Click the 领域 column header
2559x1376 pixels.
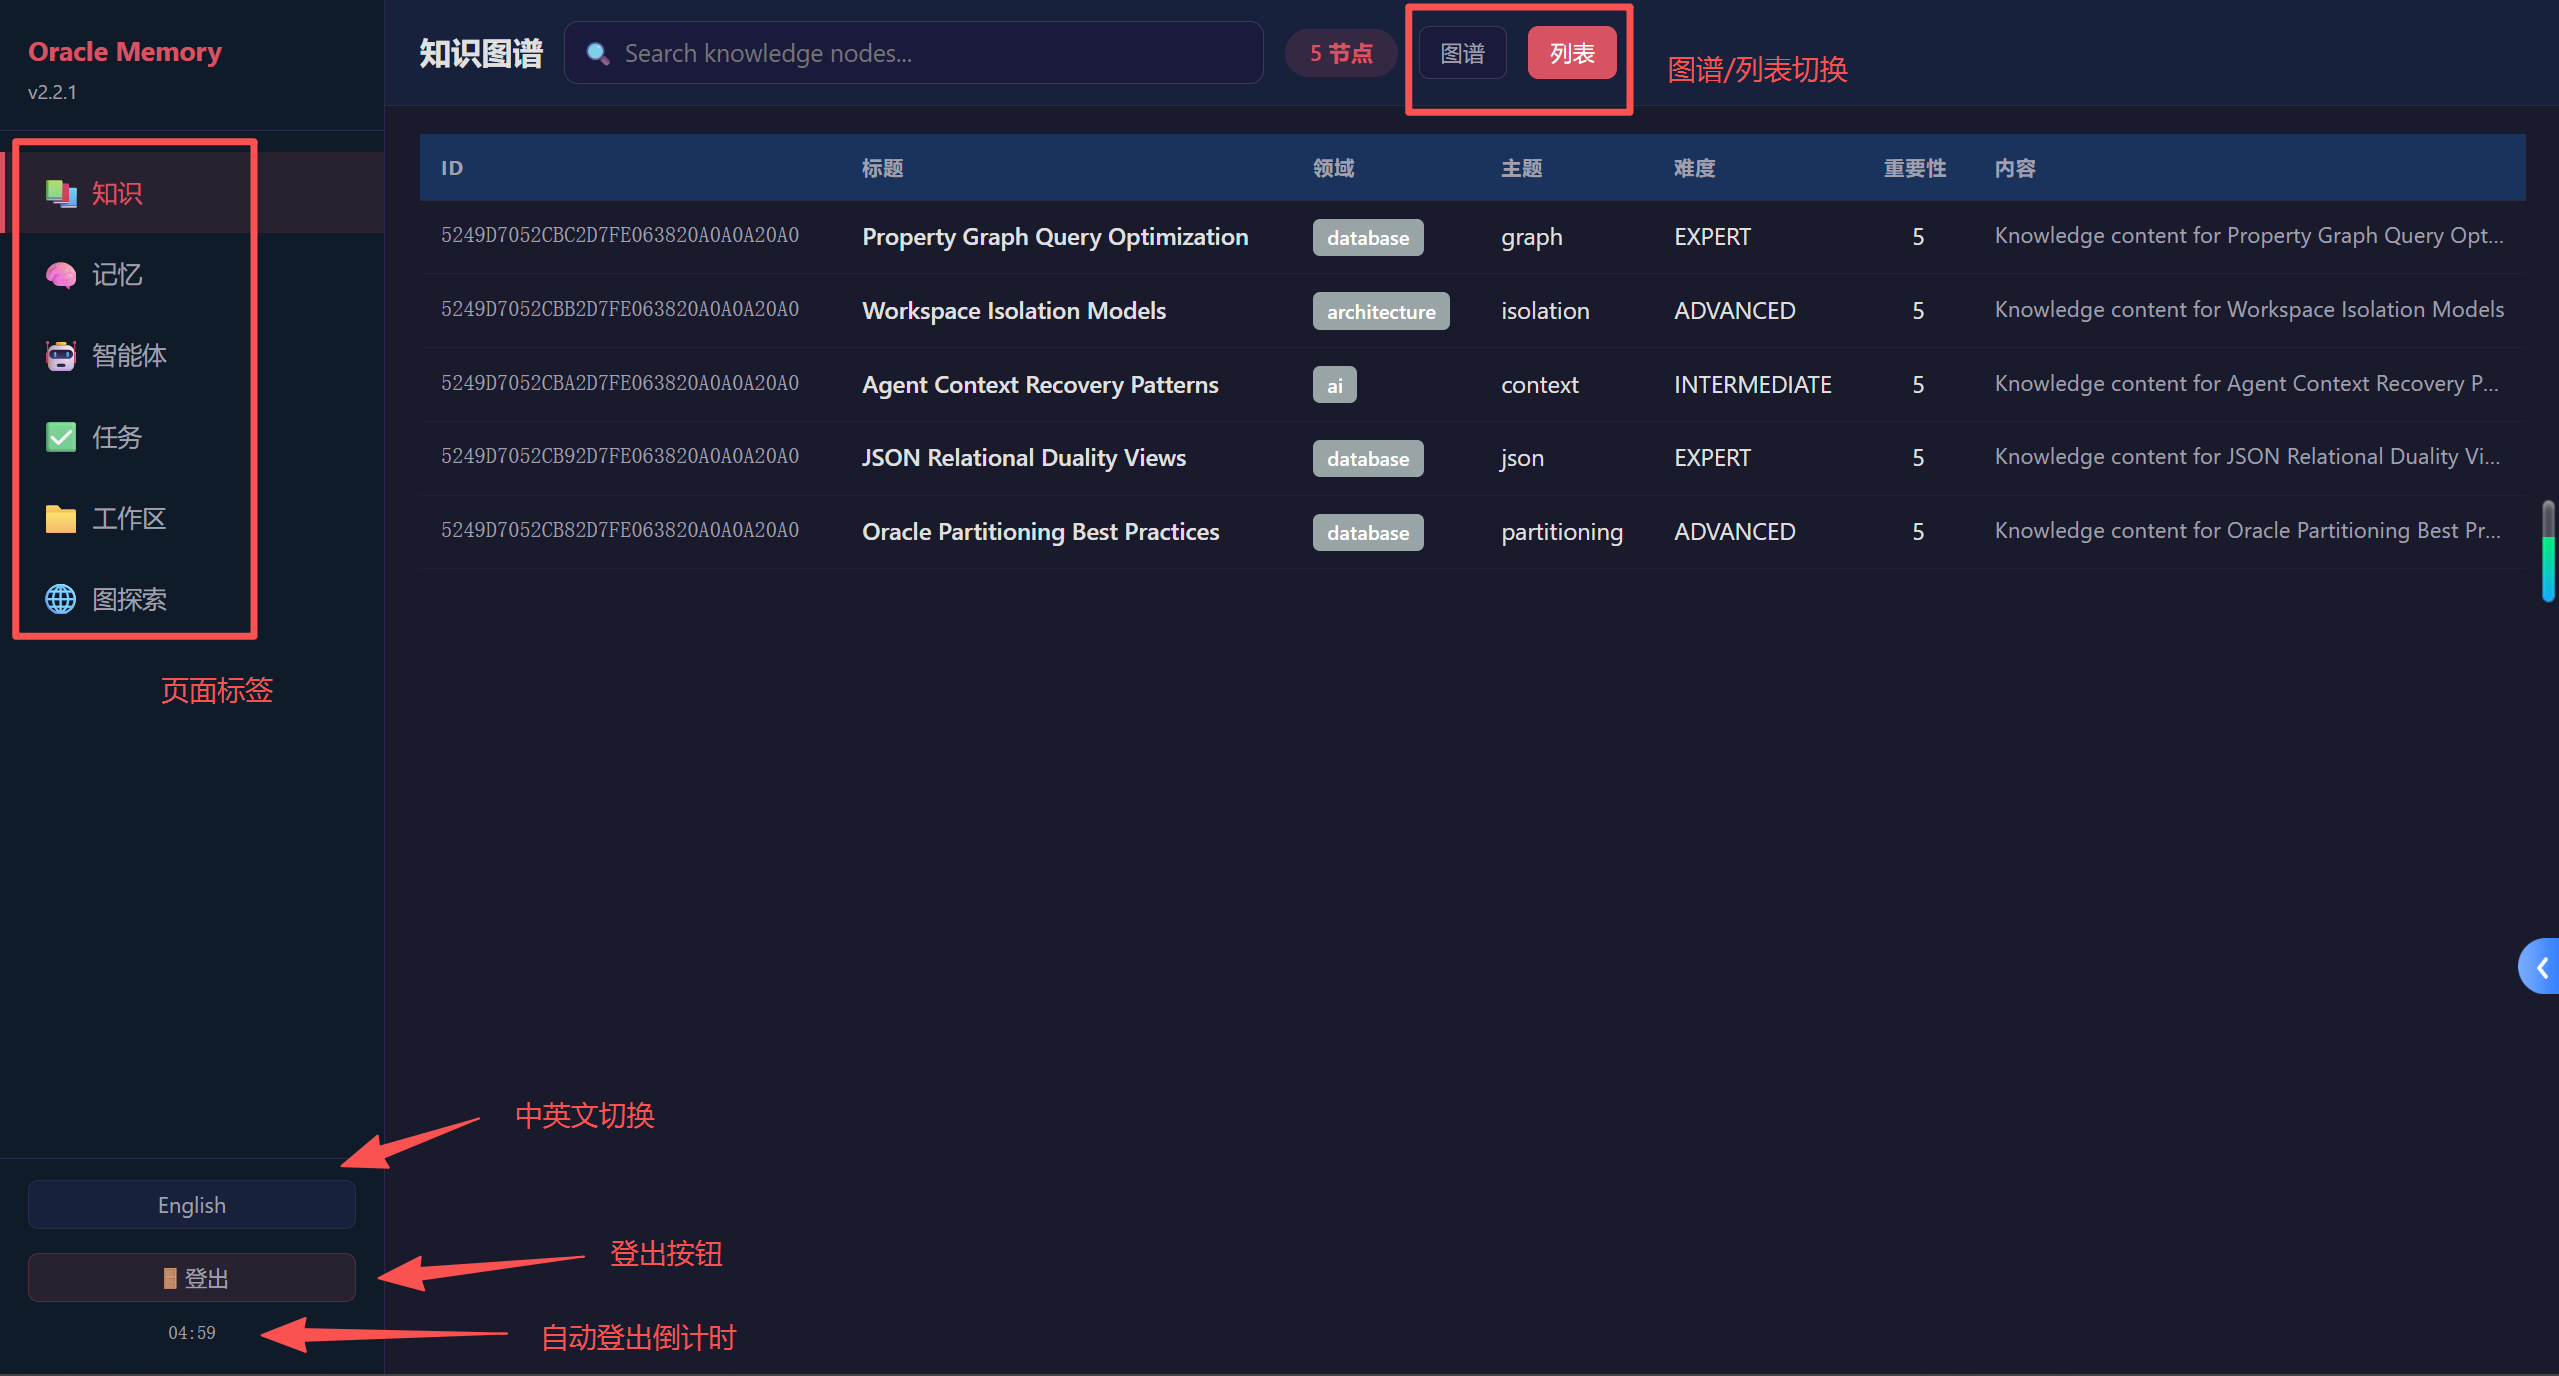pos(1334,168)
